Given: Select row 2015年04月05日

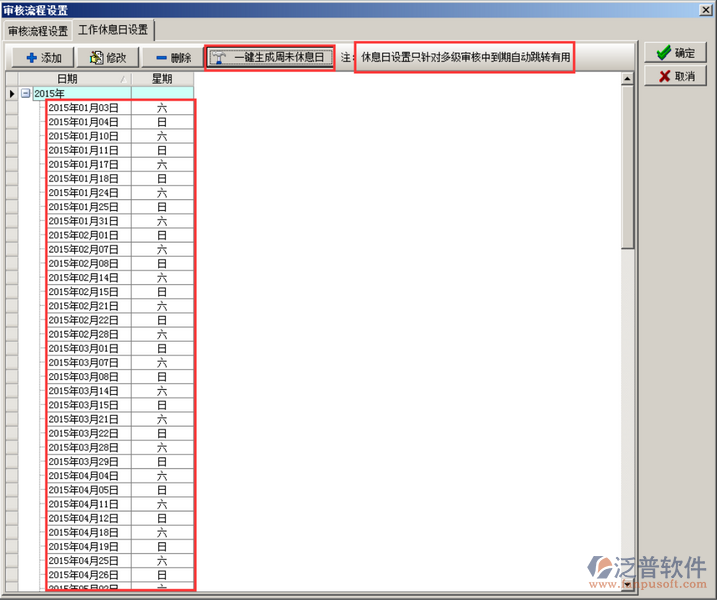Looking at the screenshot, I should click(120, 491).
